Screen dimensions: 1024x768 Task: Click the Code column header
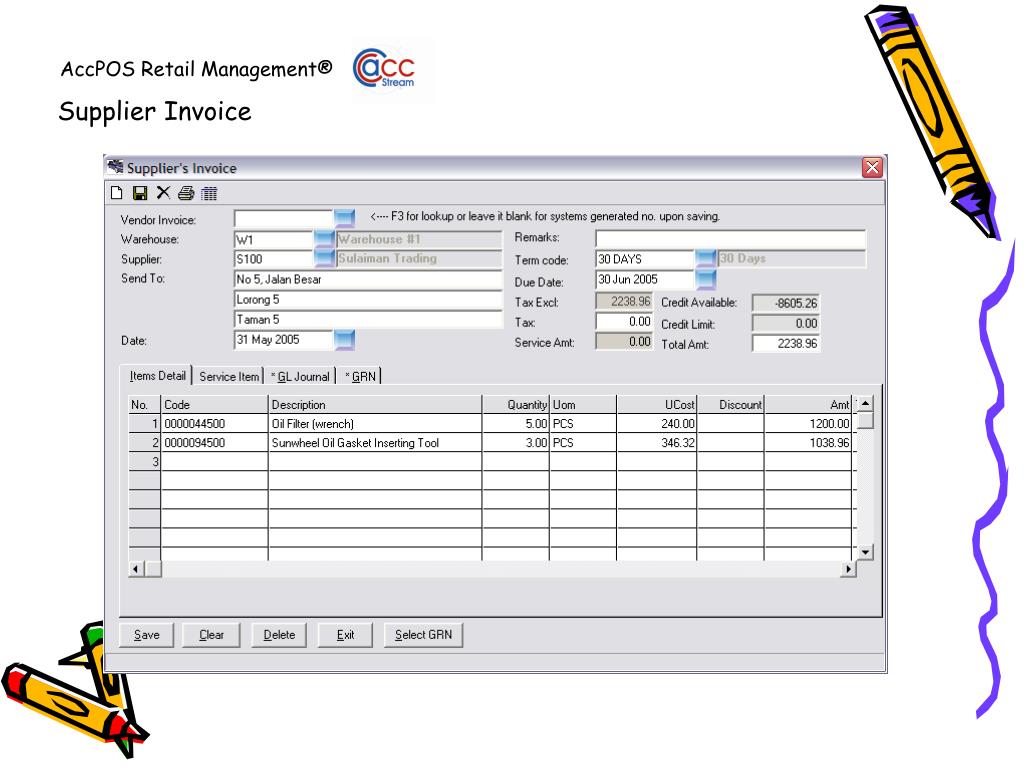coord(214,404)
